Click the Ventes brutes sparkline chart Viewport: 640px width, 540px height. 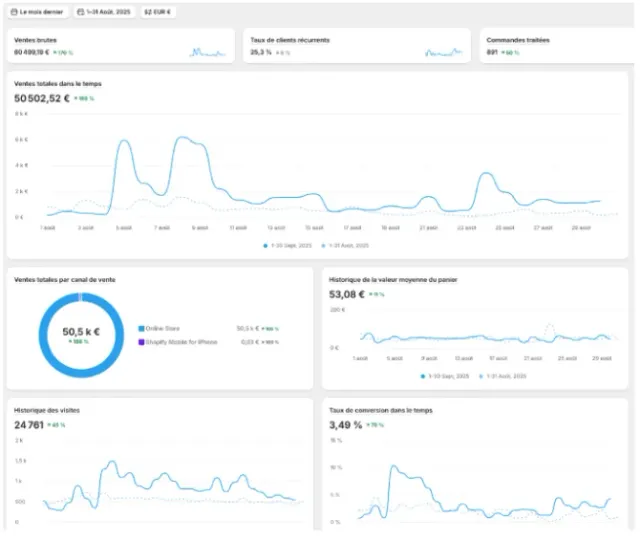click(x=207, y=52)
